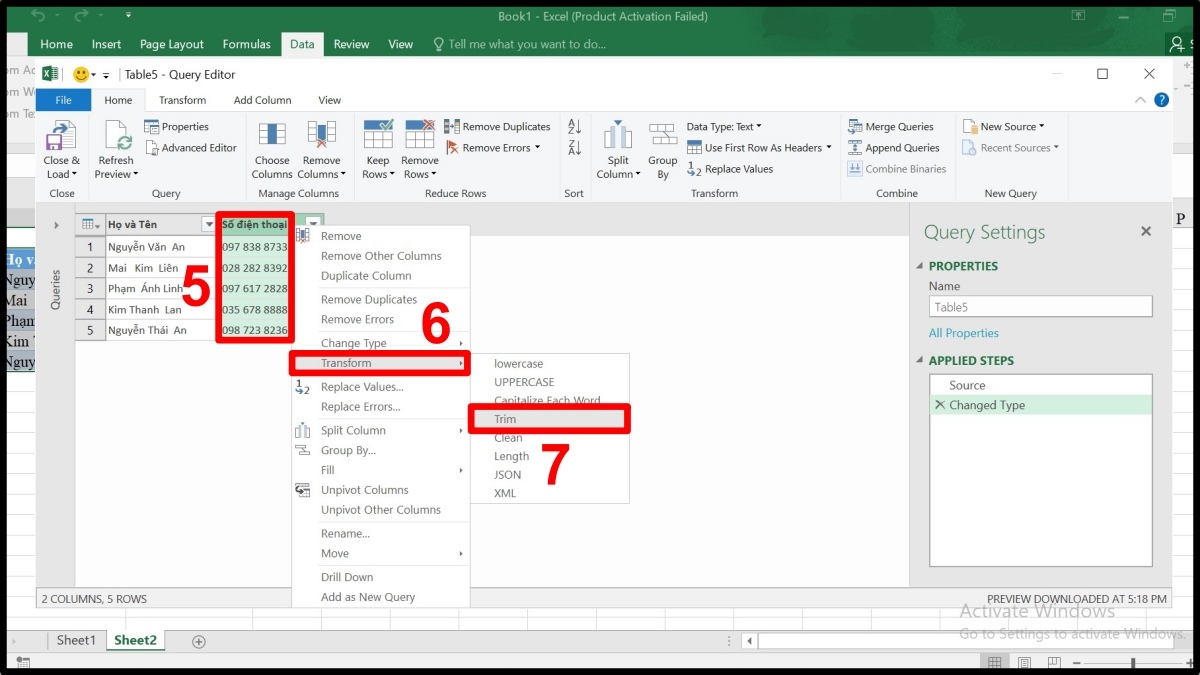Viewport: 1200px width, 675px height.
Task: Click the Help question mark button
Action: (x=1161, y=99)
